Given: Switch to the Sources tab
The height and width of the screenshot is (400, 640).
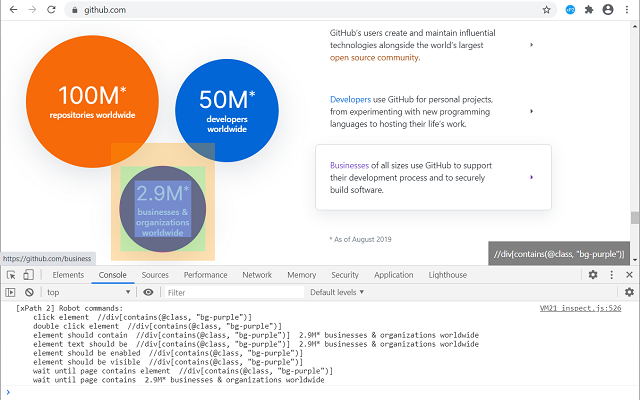Looking at the screenshot, I should [155, 275].
